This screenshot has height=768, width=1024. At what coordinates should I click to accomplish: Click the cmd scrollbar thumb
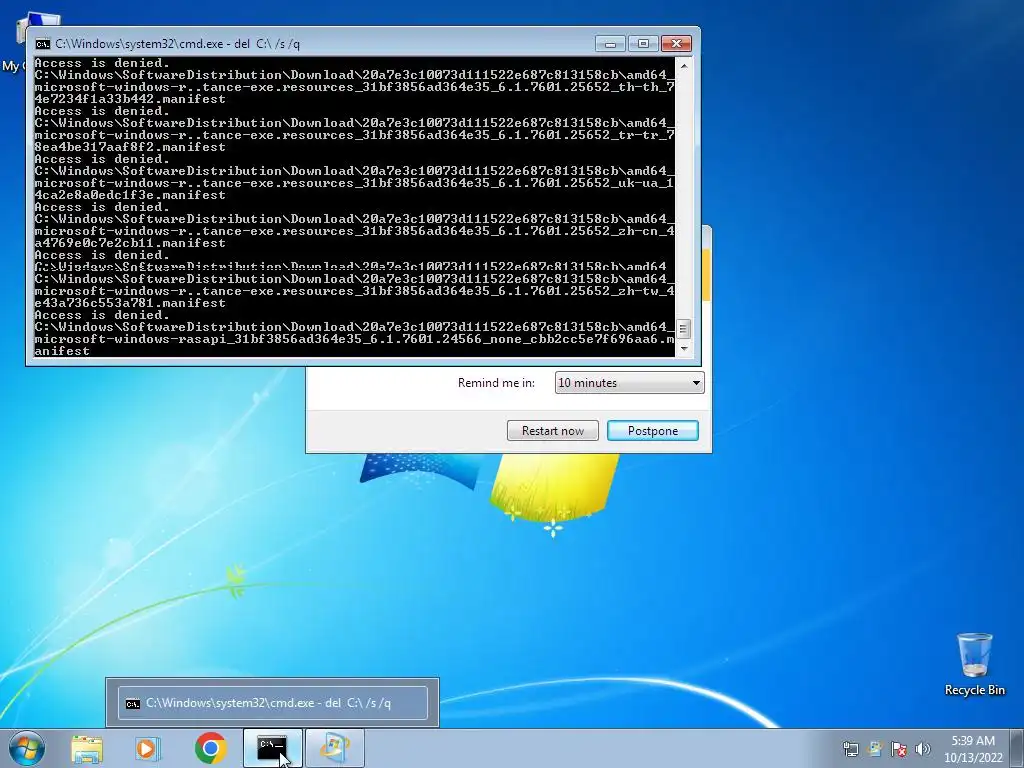683,328
